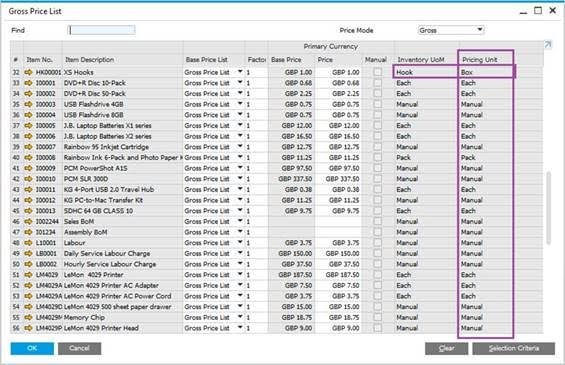Open link arrow for Rainbow 95 Inkjet Cartridge

click(28, 147)
